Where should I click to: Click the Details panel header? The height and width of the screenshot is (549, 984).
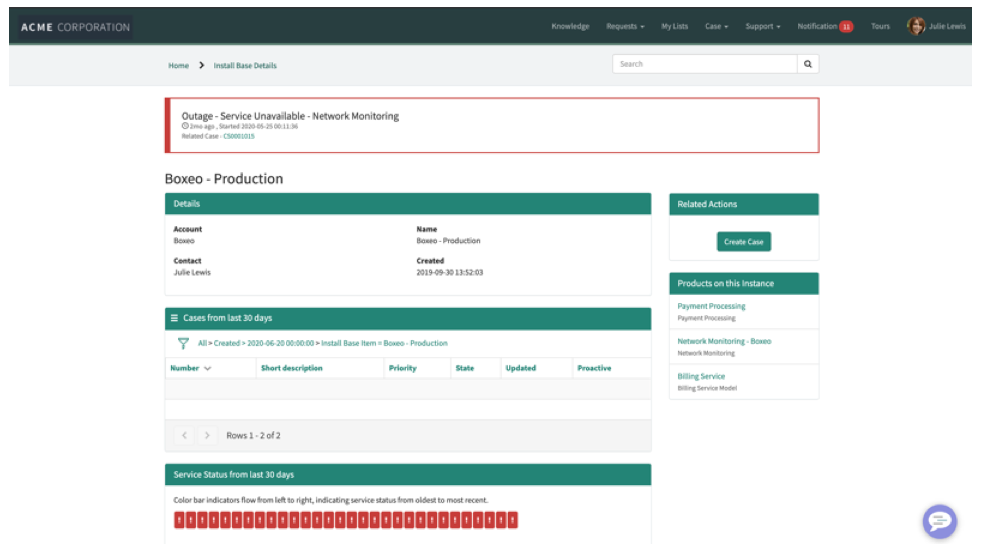tap(408, 204)
